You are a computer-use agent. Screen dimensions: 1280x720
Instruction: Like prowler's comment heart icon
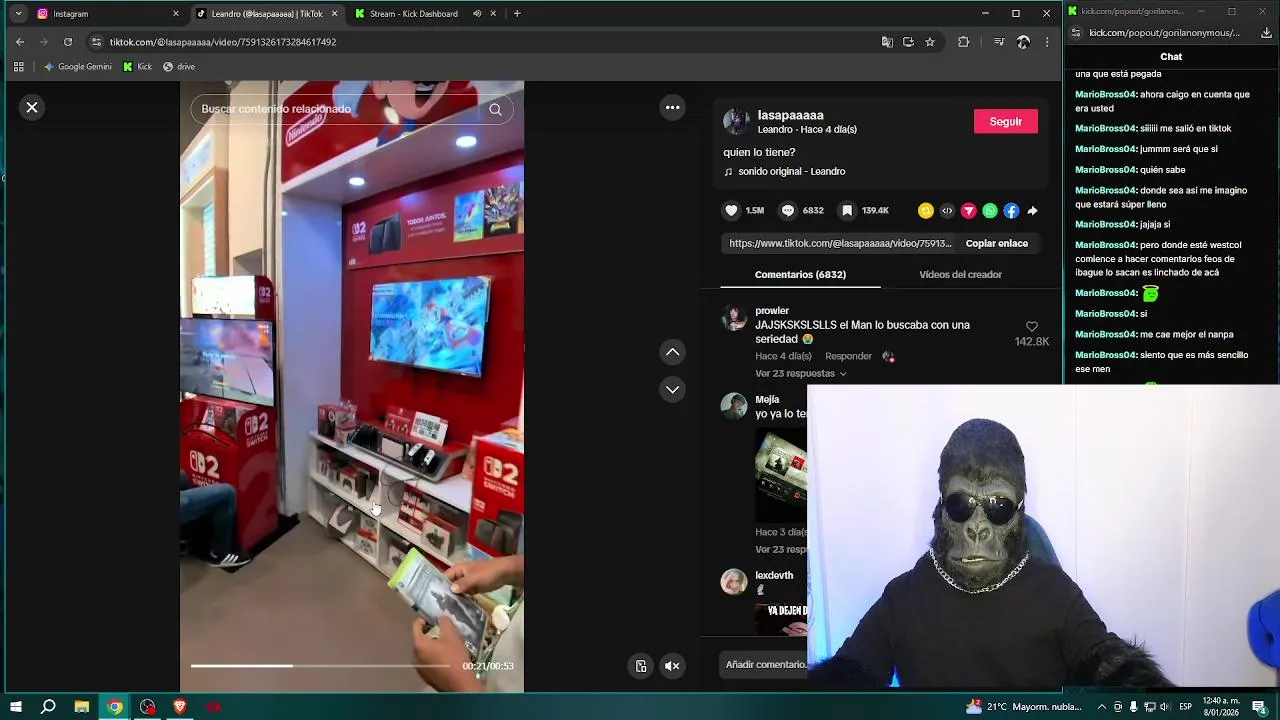[x=1032, y=327]
